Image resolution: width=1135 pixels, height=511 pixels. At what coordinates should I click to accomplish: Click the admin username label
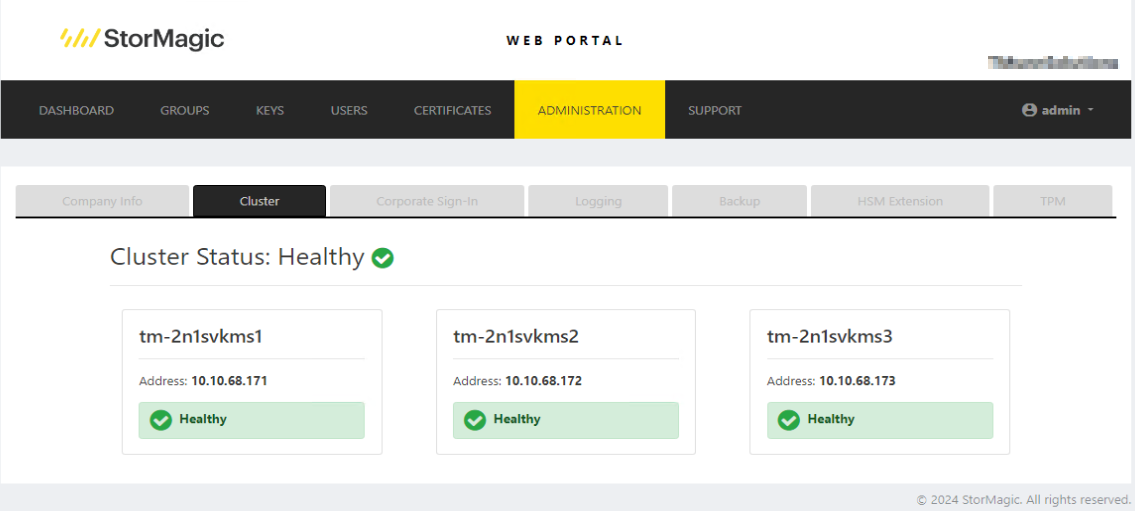[x=1061, y=111]
